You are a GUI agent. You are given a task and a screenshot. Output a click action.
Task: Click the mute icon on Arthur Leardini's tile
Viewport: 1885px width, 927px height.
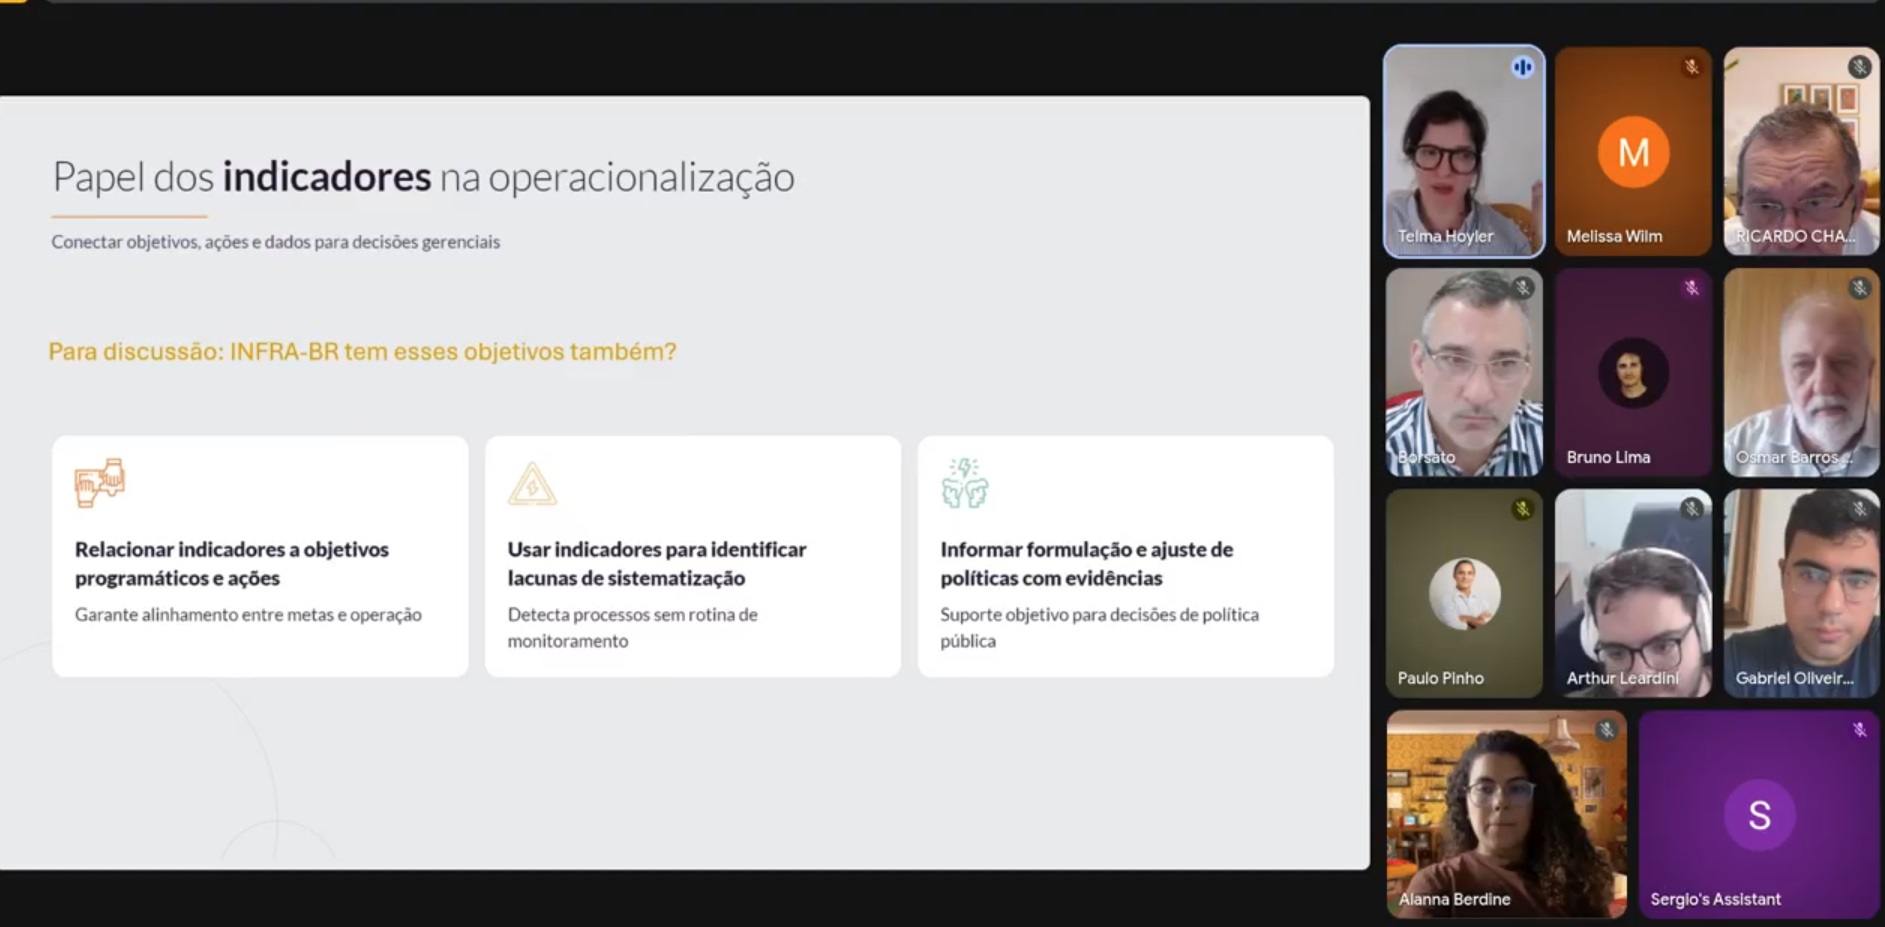(x=1691, y=508)
